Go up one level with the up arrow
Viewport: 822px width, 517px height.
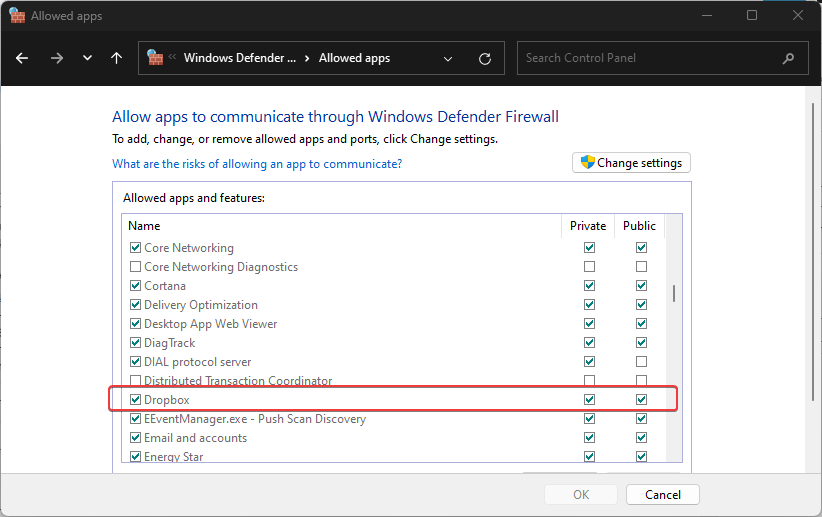click(x=116, y=58)
